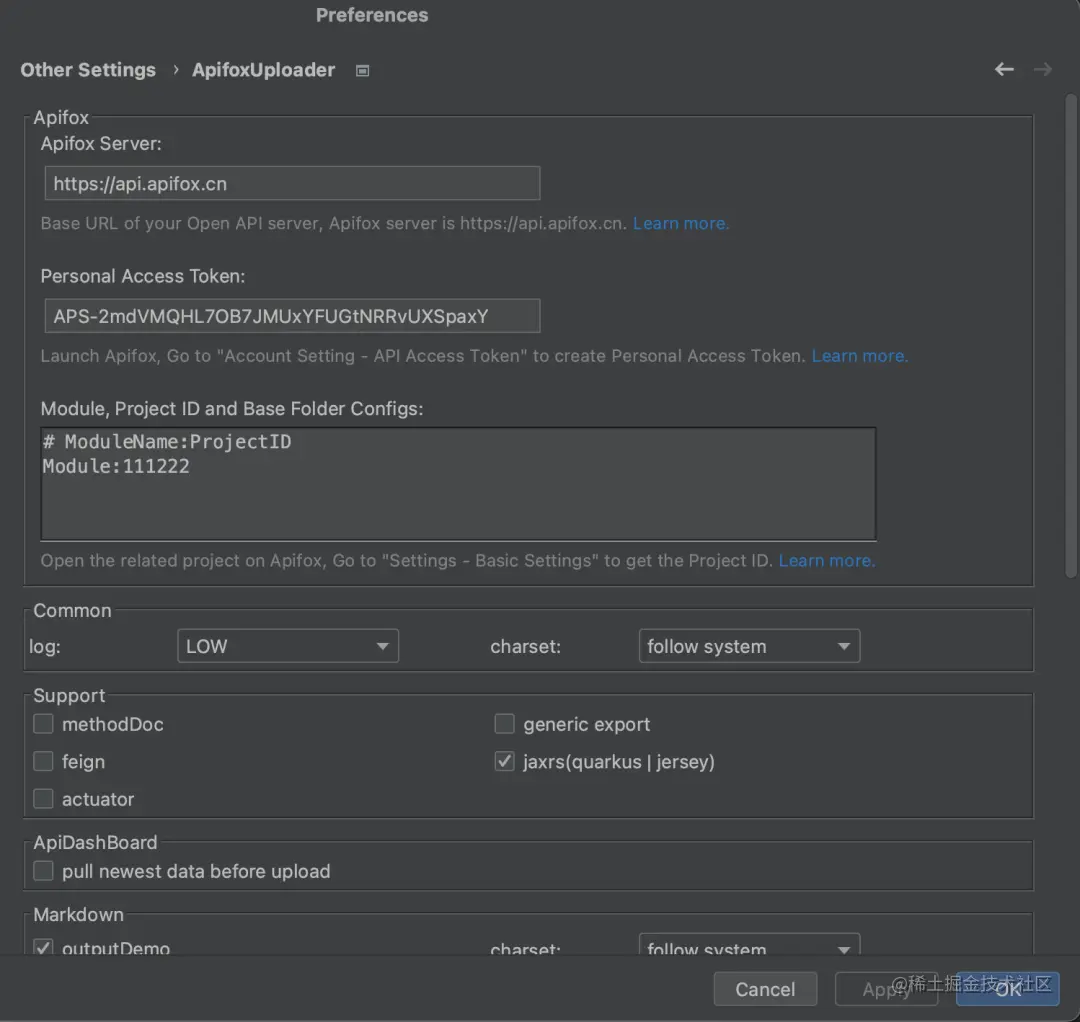Screen dimensions: 1080x1022
Task: Click the Personal Access Token field
Action: [x=292, y=315]
